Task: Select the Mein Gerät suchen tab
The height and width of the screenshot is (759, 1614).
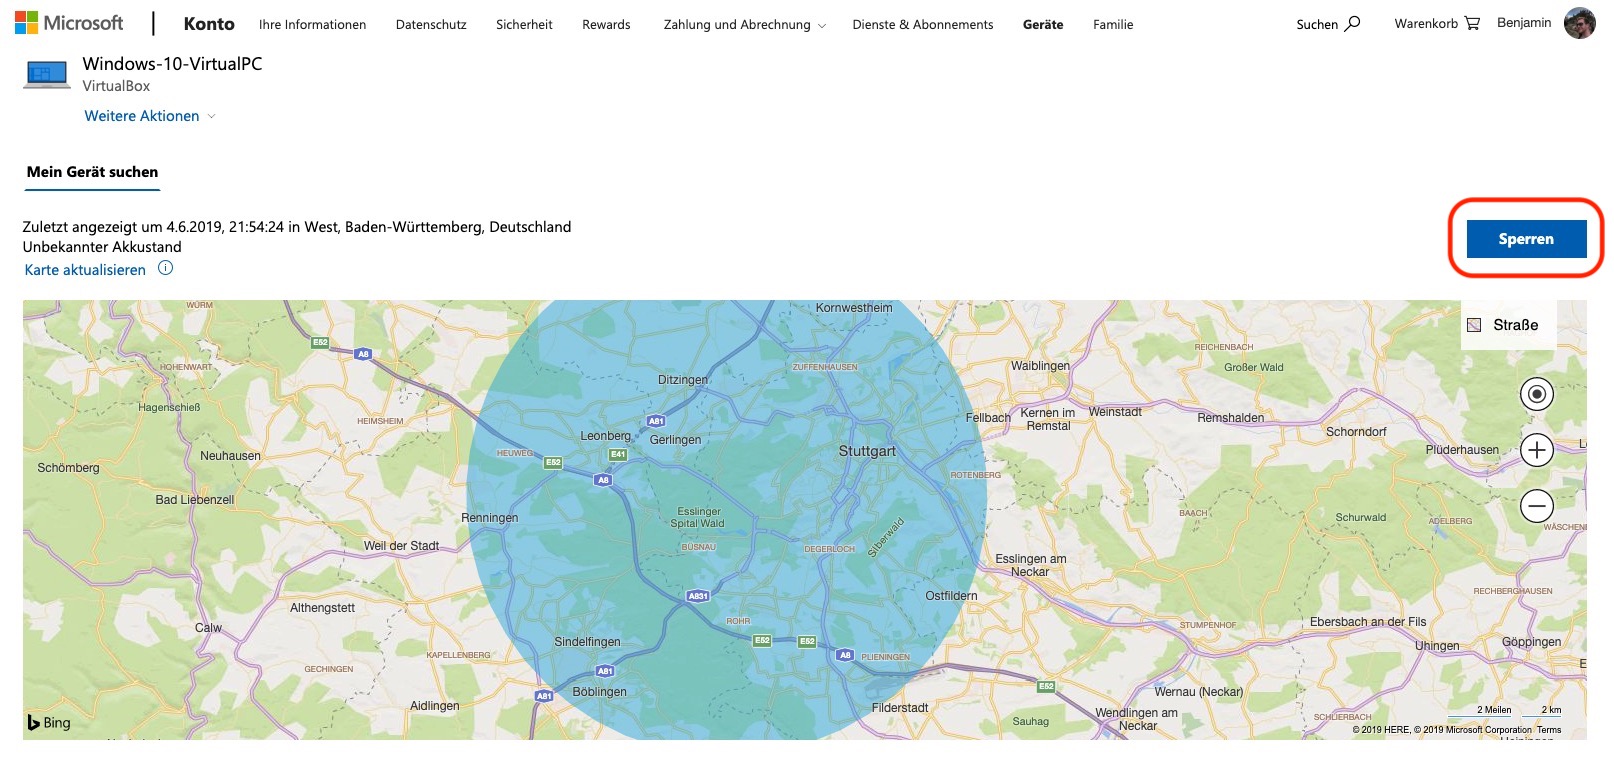Action: tap(92, 172)
